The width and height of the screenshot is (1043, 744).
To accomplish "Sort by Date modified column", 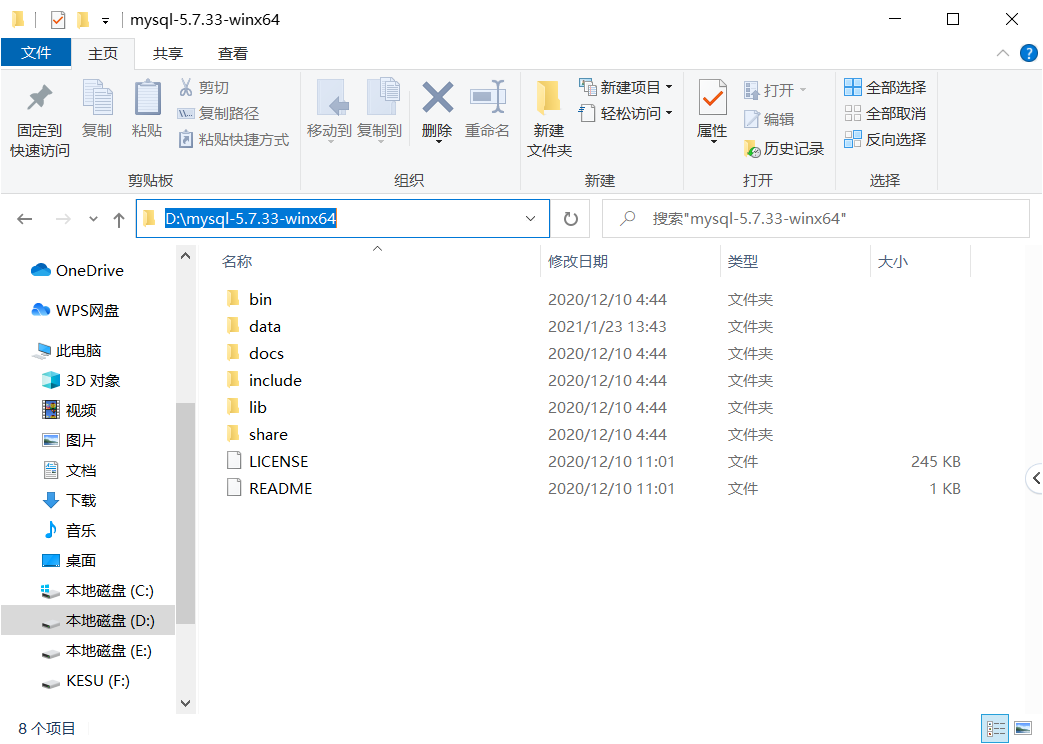I will [631, 262].
